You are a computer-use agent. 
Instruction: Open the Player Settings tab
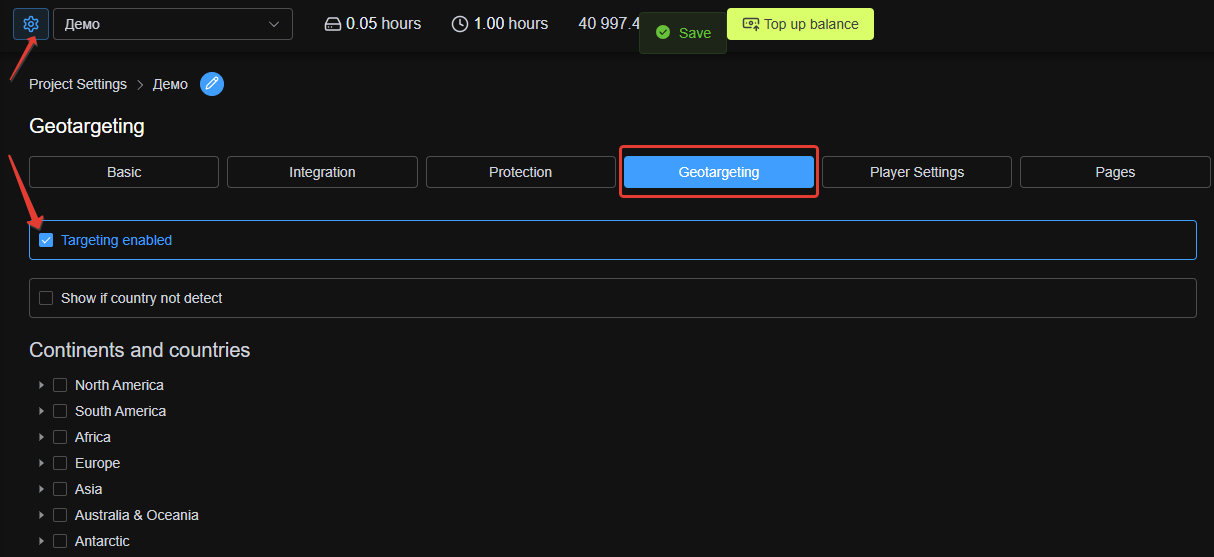pyautogui.click(x=917, y=172)
